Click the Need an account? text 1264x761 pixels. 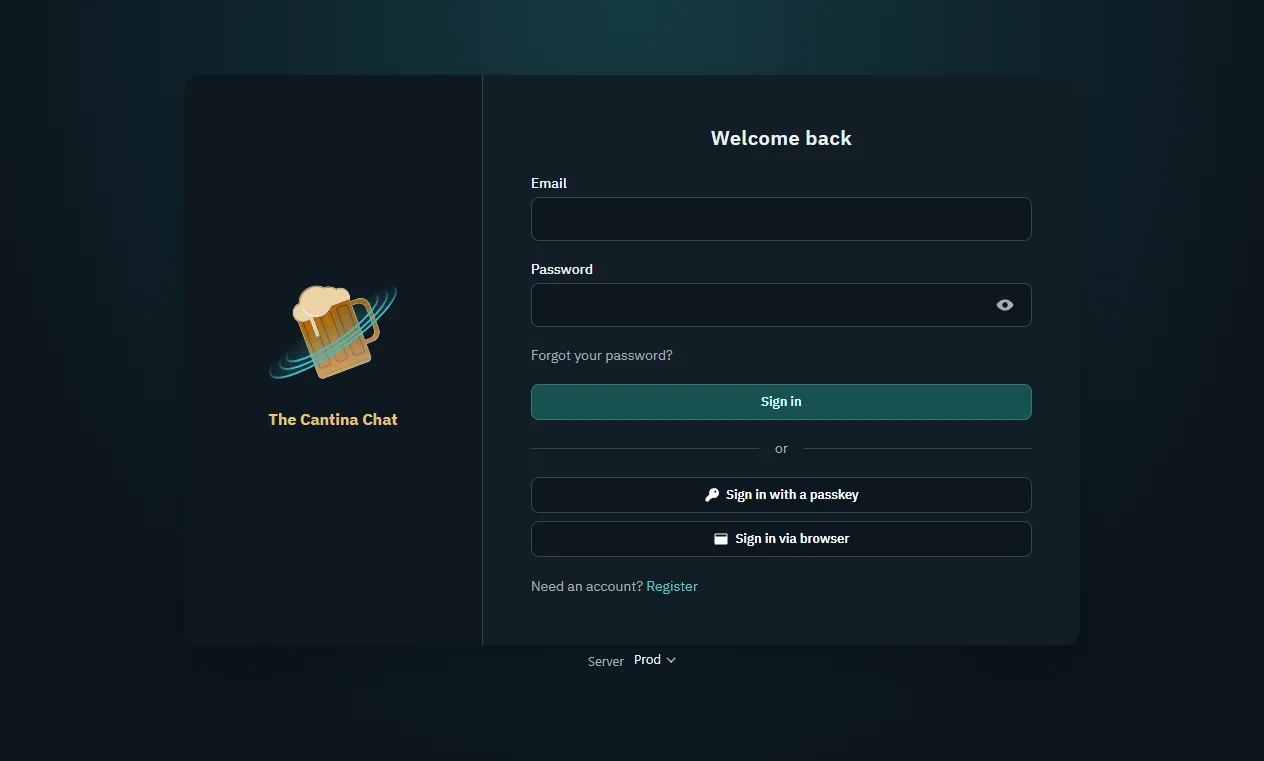(x=587, y=586)
